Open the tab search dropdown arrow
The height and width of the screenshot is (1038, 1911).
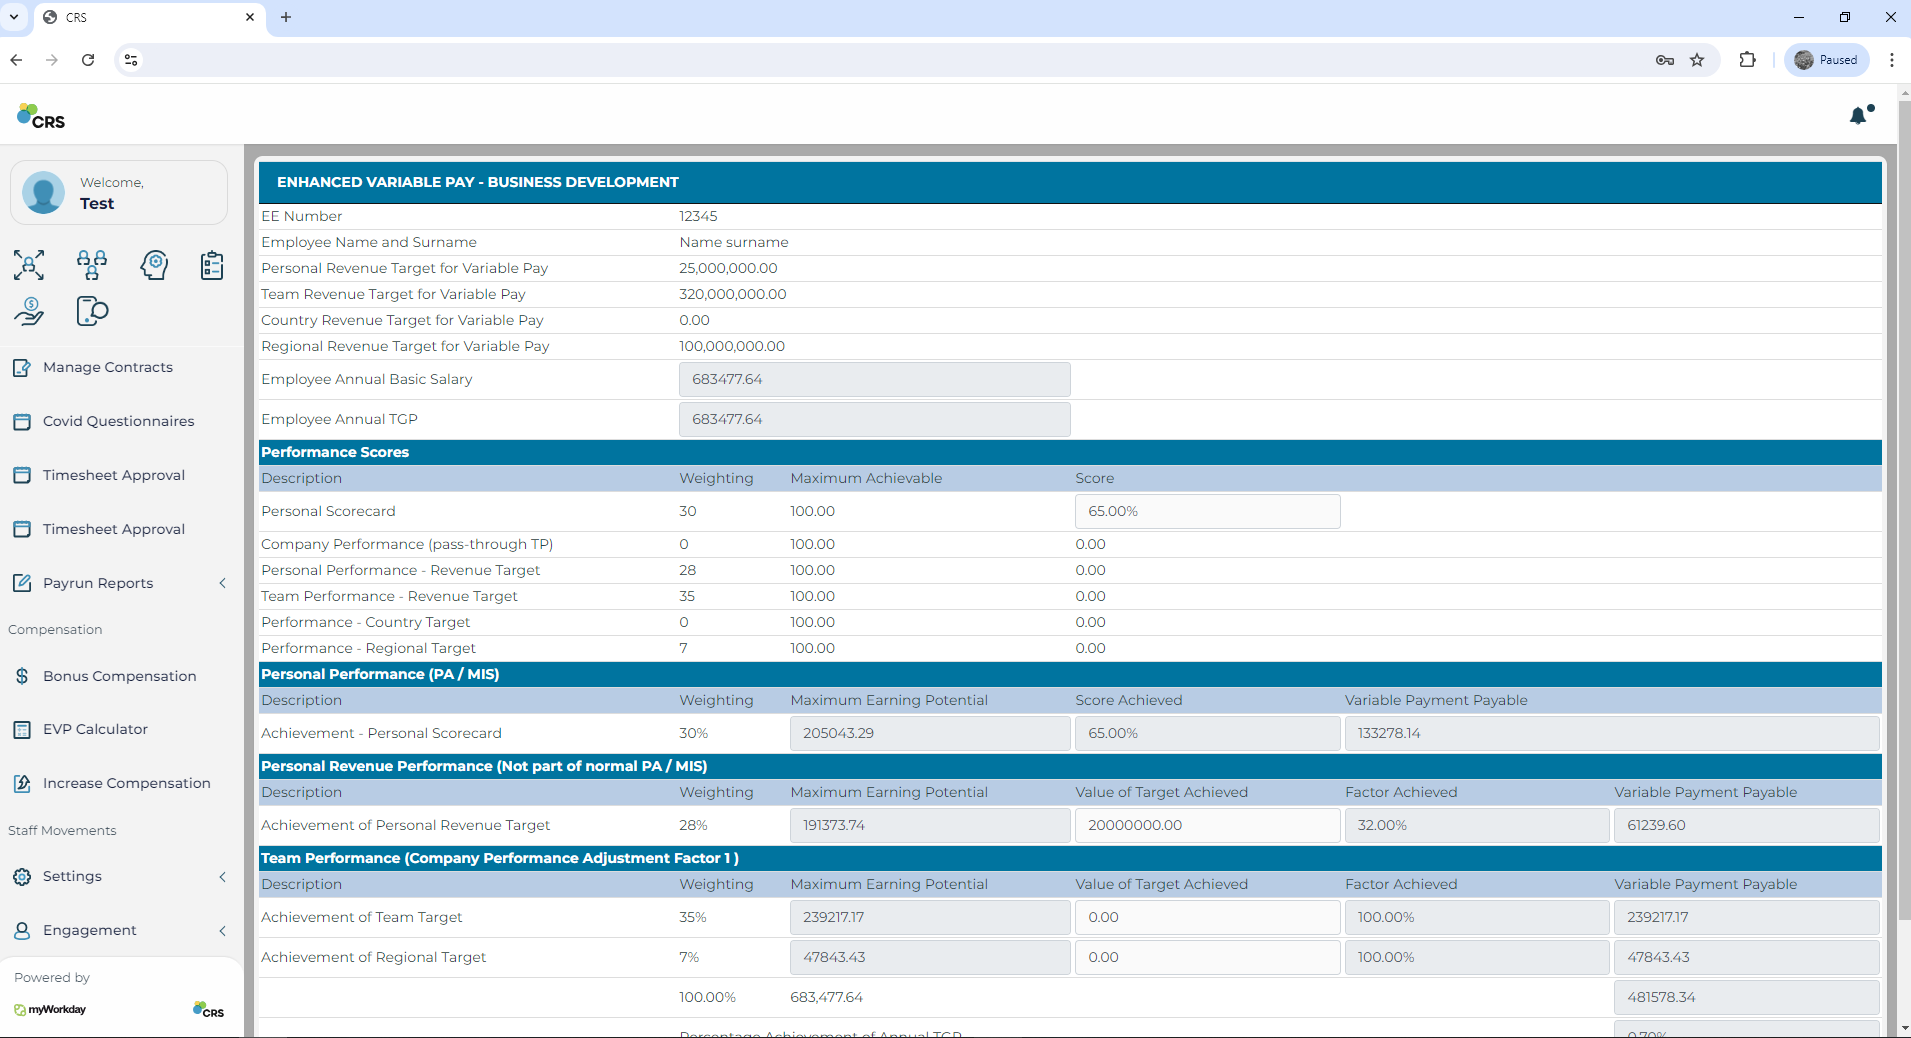coord(14,17)
